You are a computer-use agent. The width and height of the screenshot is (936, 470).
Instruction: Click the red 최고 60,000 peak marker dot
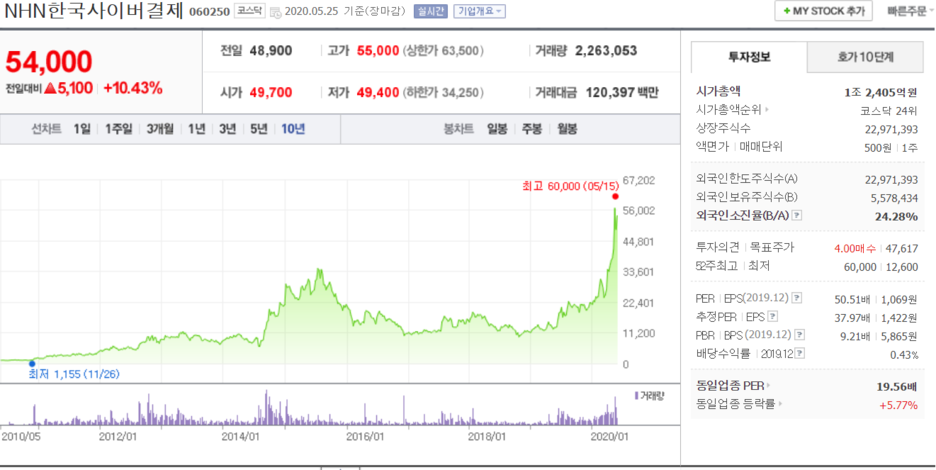pyautogui.click(x=615, y=196)
